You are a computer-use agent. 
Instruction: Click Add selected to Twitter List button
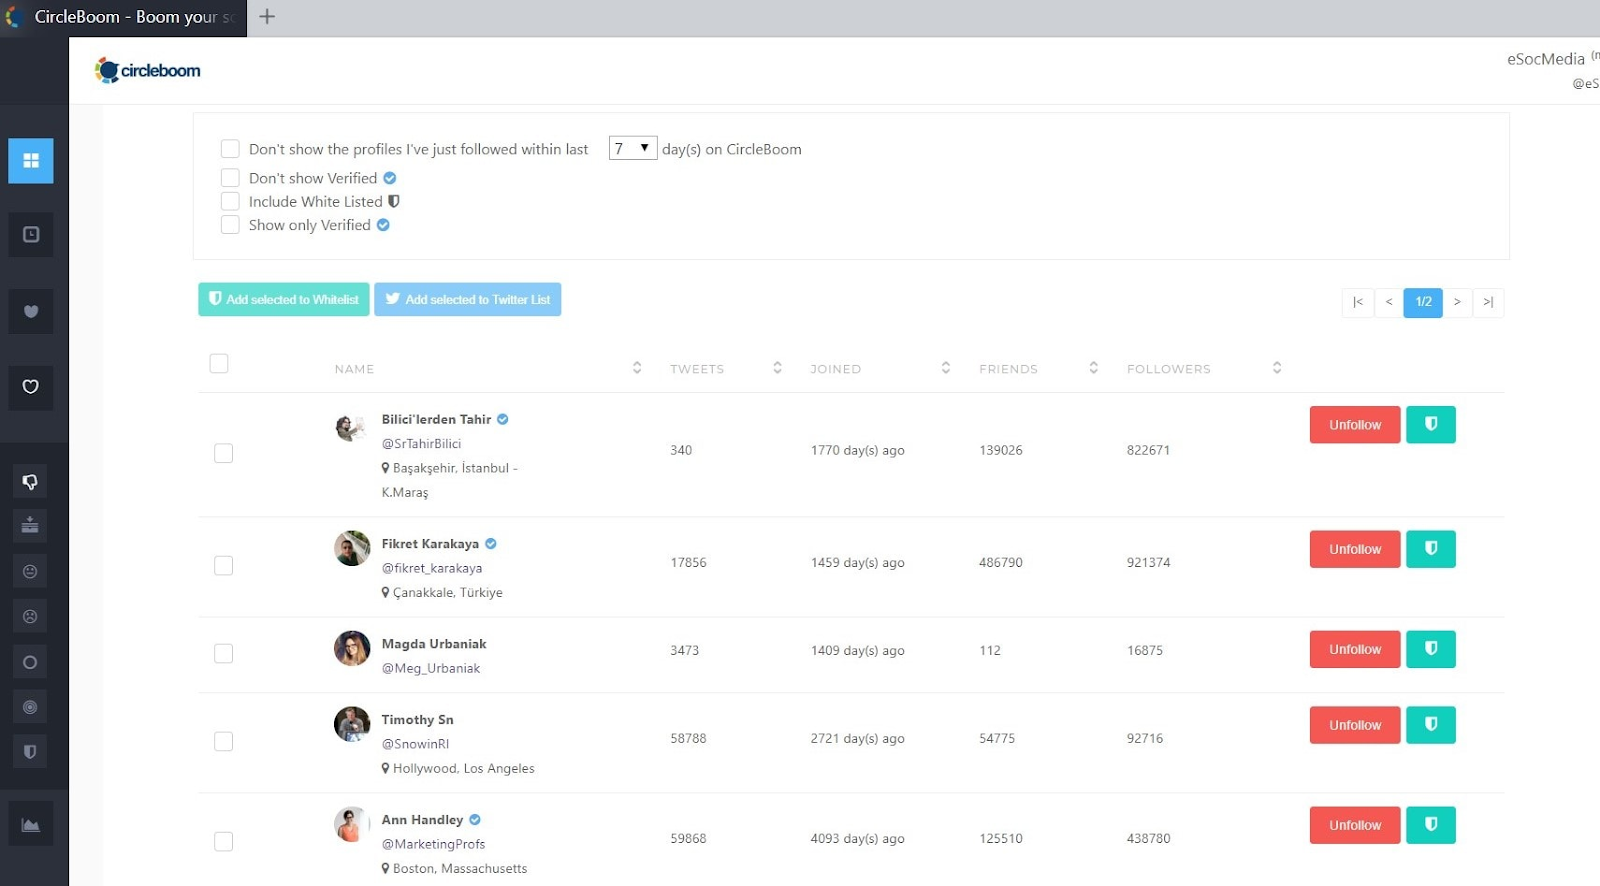(468, 299)
